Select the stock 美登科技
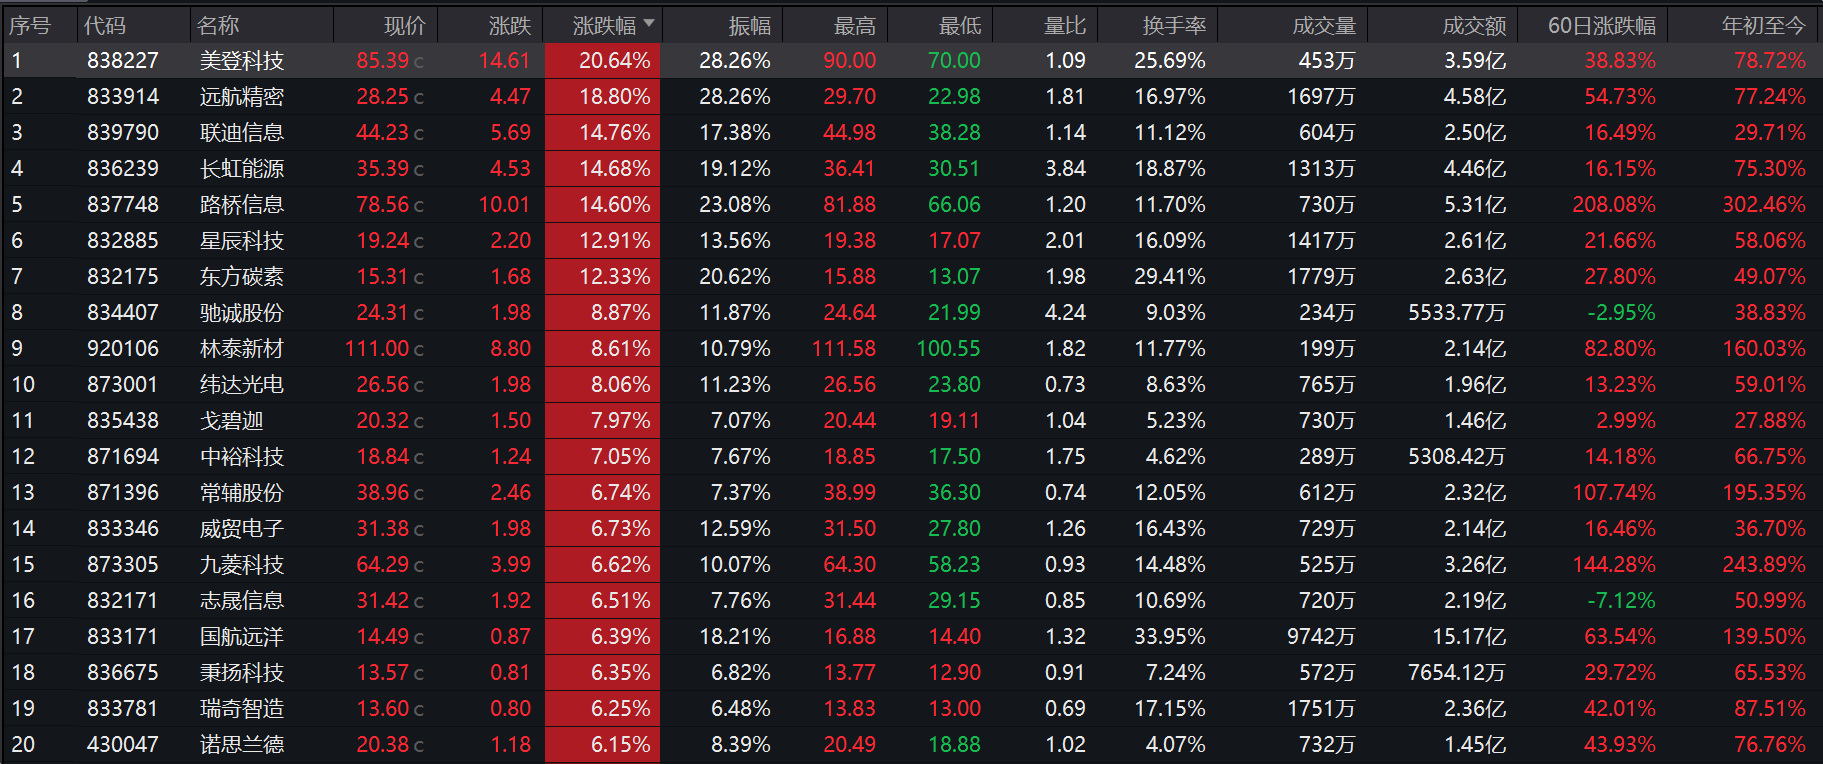The width and height of the screenshot is (1823, 764). (242, 61)
